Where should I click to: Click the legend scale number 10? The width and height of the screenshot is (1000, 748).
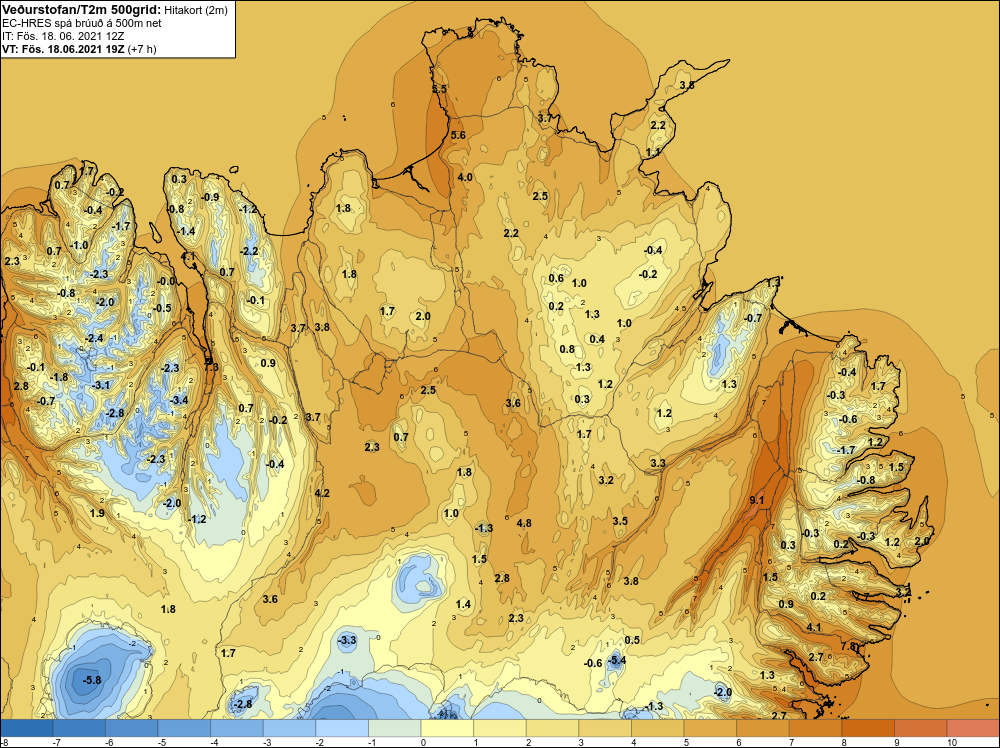click(952, 742)
